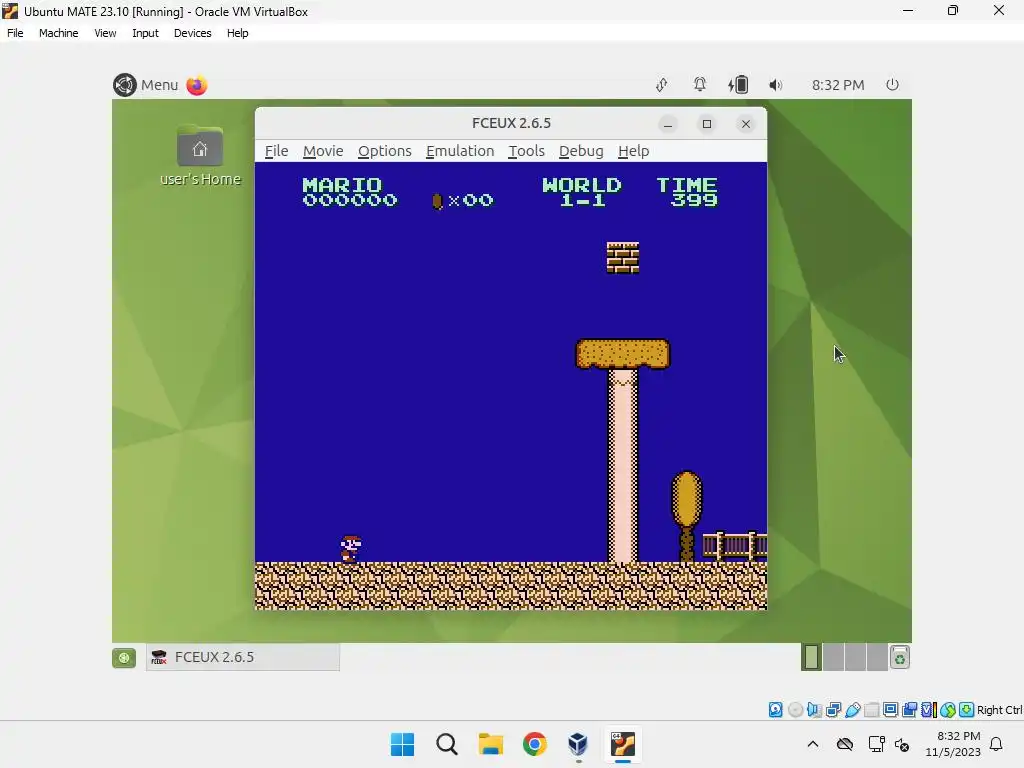
Task: Click VirtualBox USB devices status icon
Action: pos(852,710)
